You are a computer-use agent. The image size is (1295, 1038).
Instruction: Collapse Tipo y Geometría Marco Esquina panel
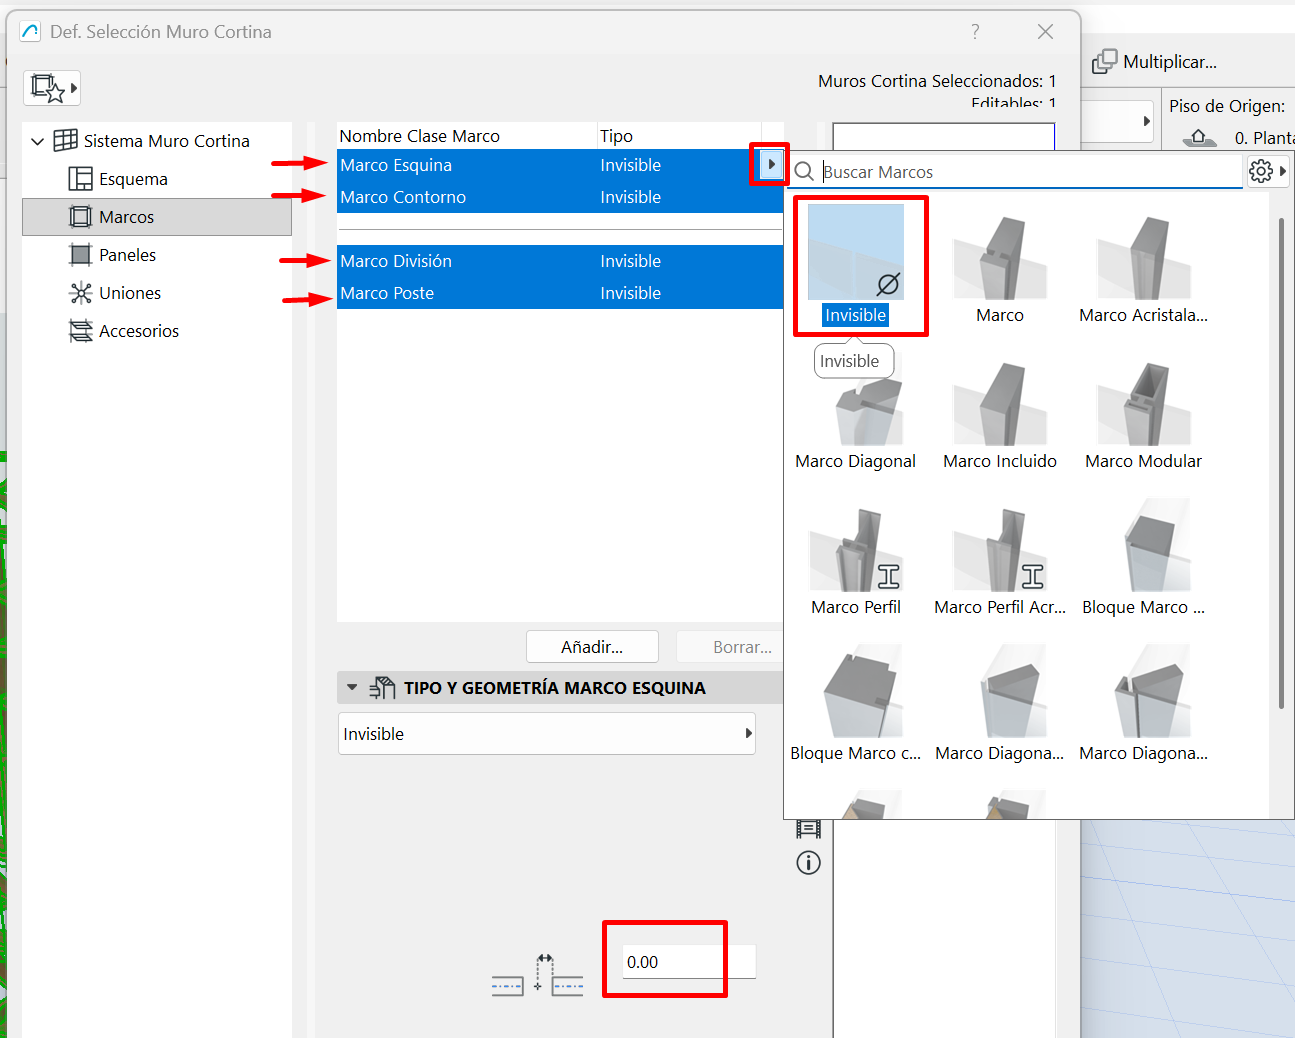pyautogui.click(x=352, y=688)
